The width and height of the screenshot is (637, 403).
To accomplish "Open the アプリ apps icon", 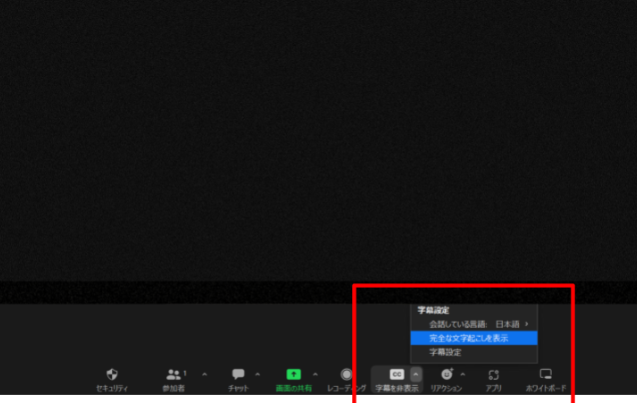I will (494, 374).
